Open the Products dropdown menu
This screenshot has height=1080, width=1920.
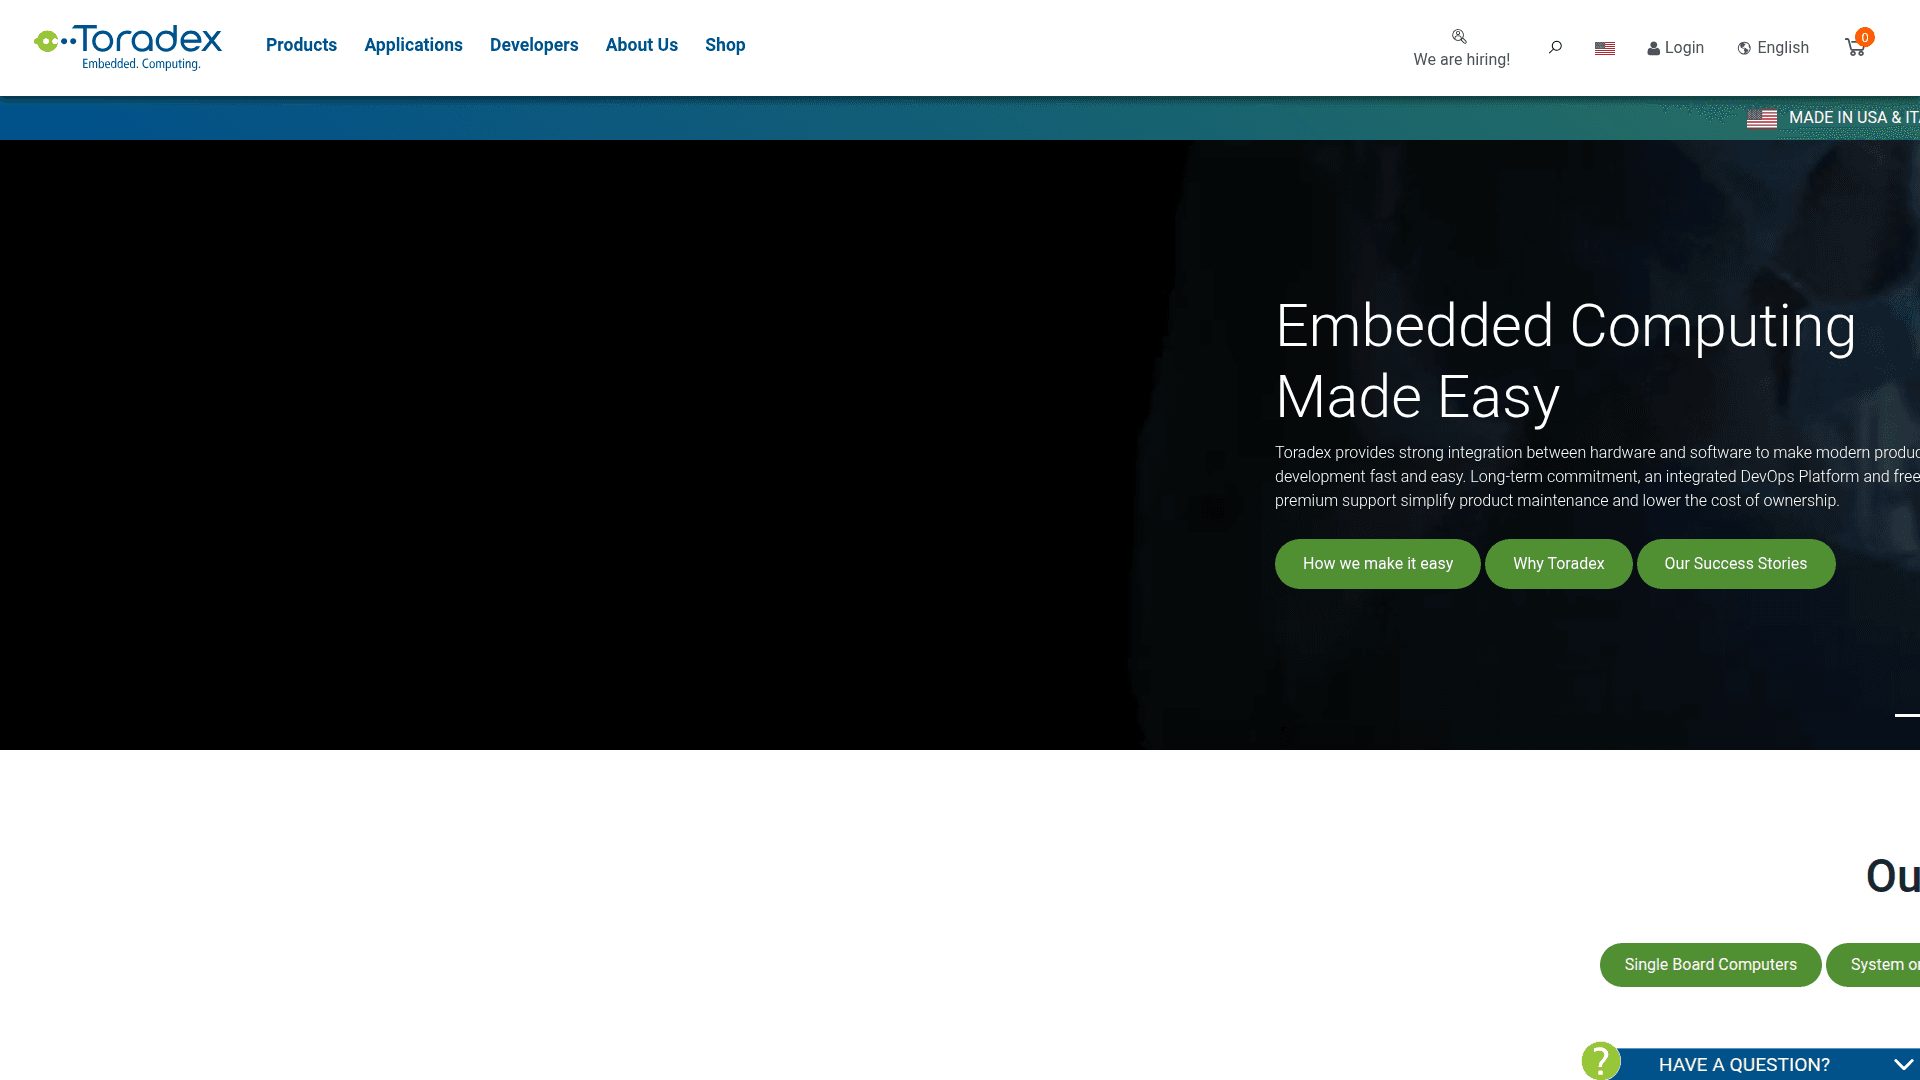pos(301,45)
